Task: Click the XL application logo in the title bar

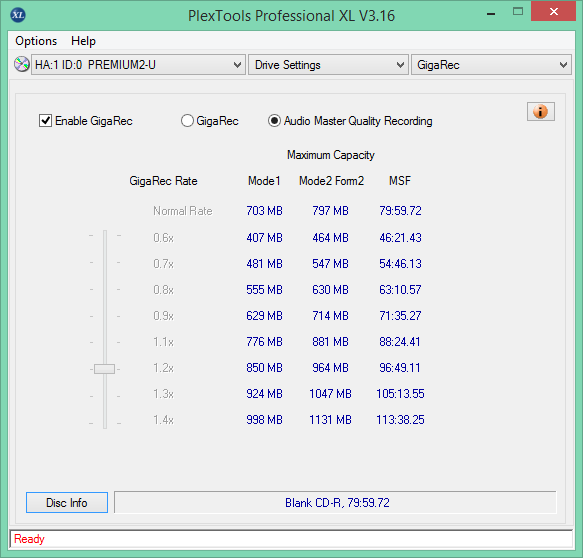Action: 18,15
